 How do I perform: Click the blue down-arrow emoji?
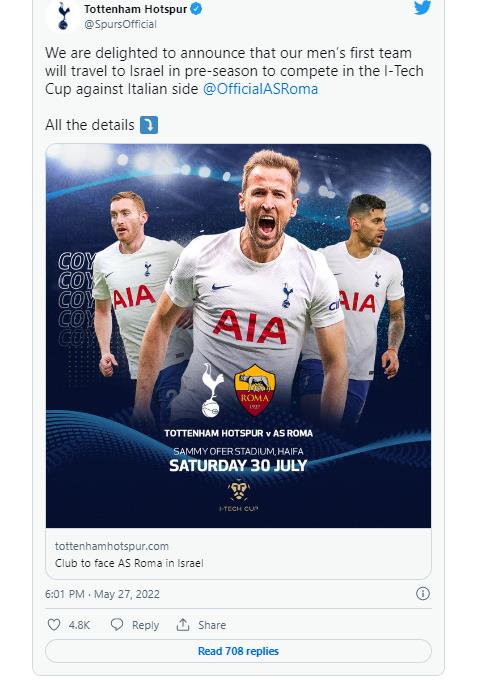pos(149,125)
